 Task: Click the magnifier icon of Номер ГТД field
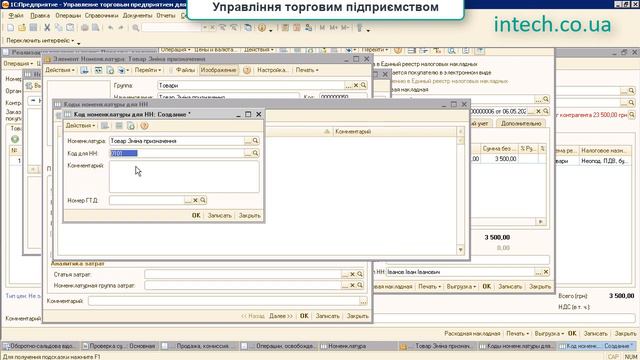(203, 200)
